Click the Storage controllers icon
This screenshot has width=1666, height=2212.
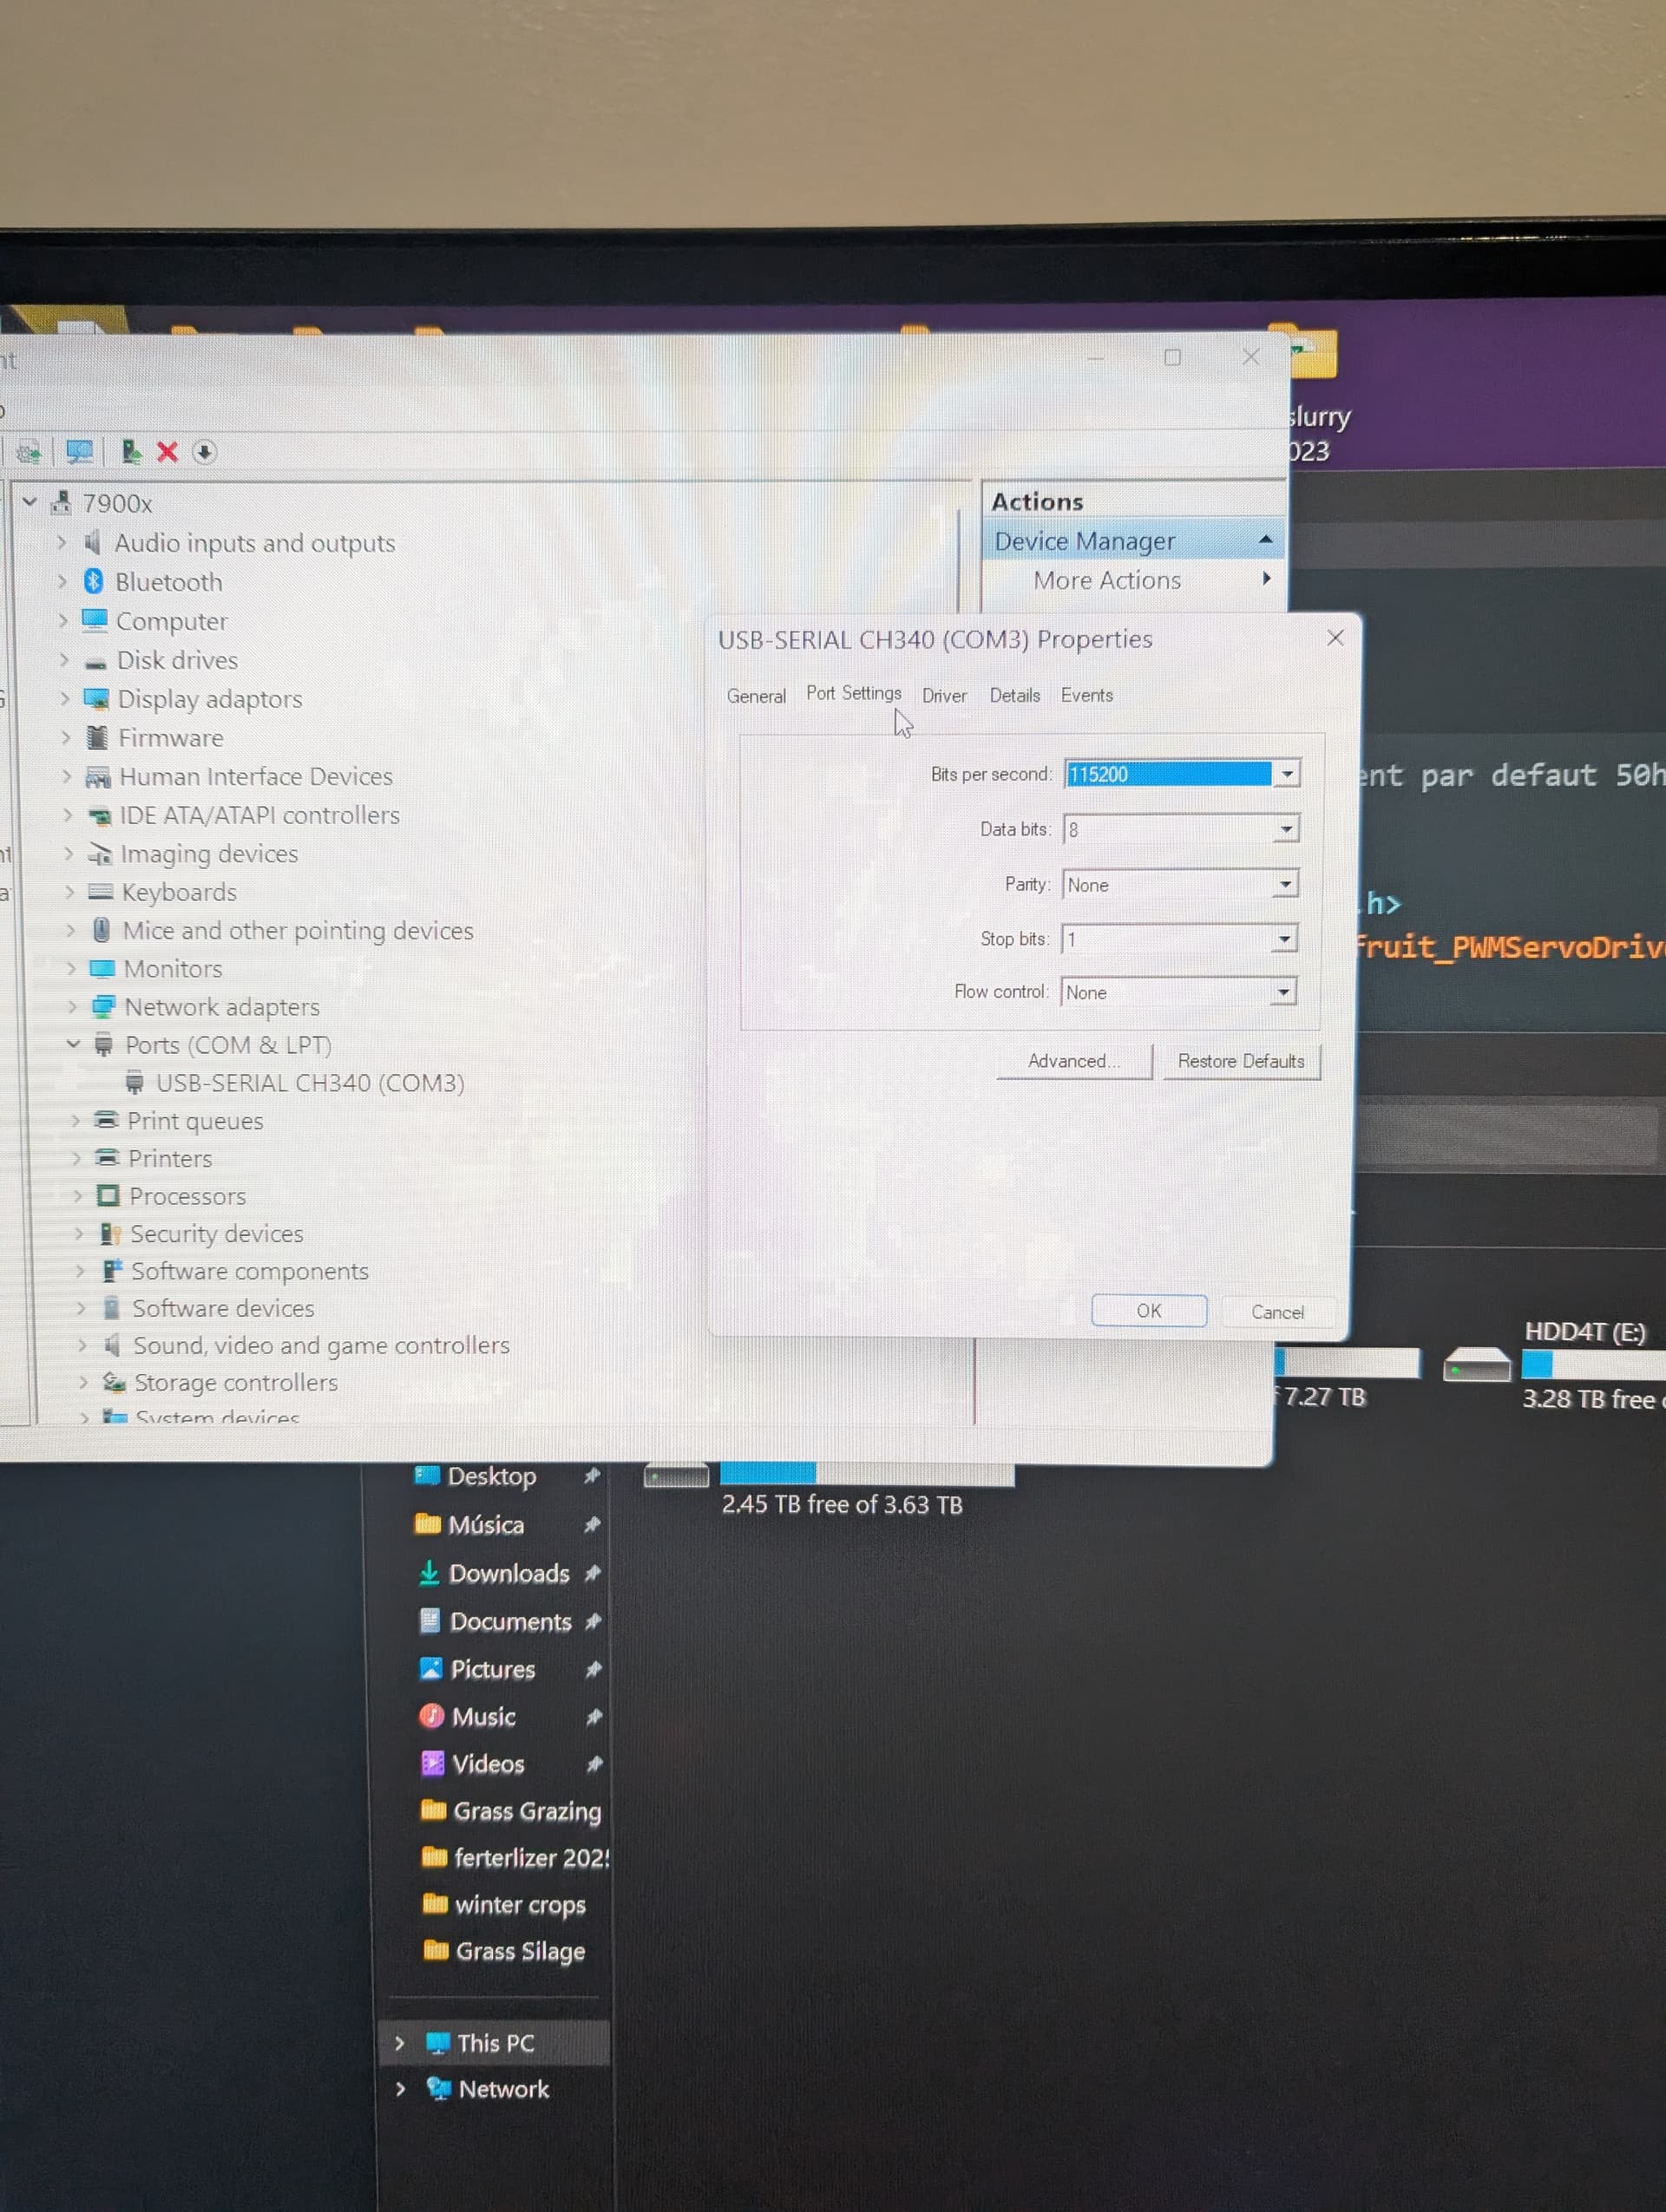coord(114,1382)
